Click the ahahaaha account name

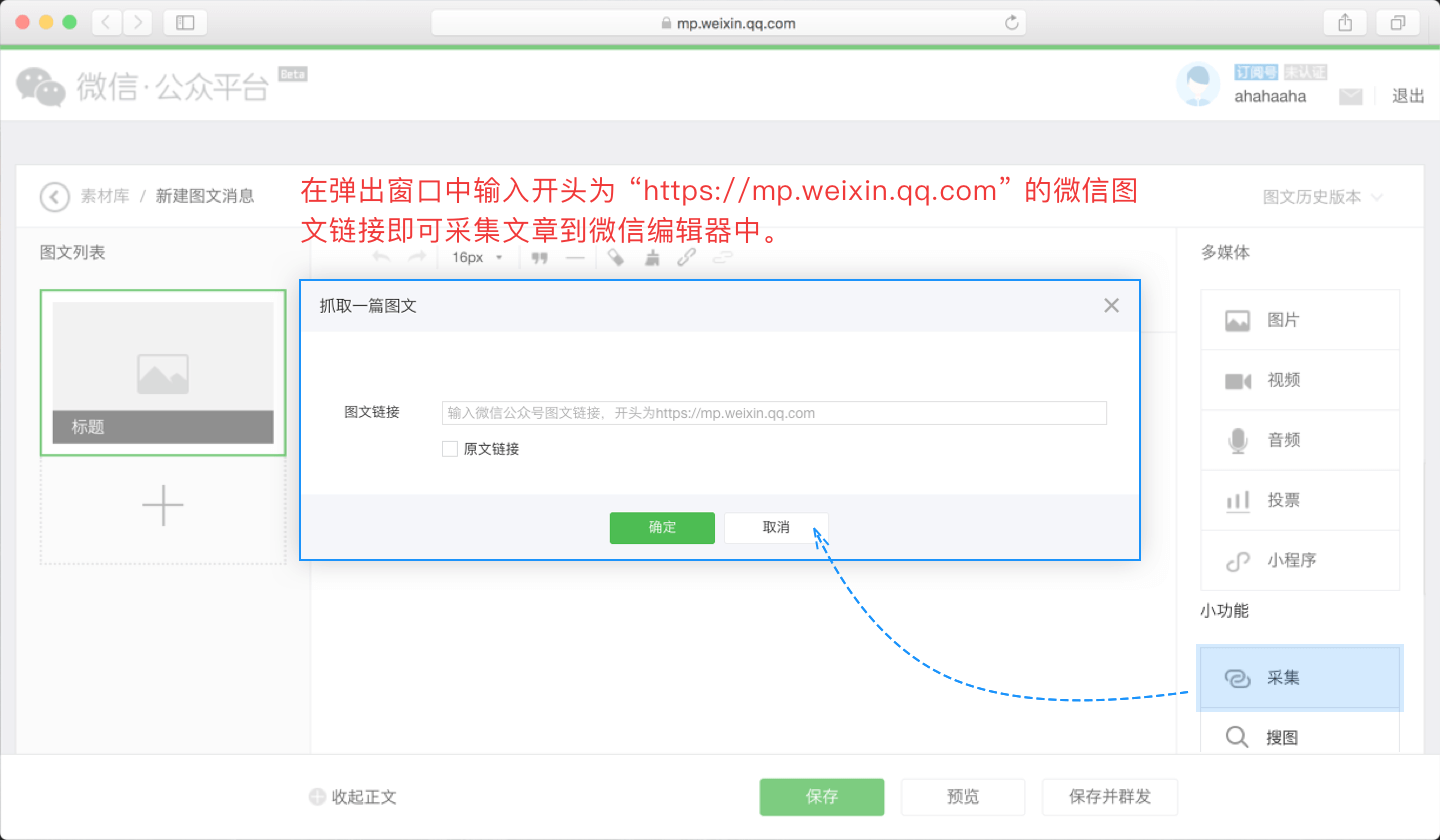click(1270, 97)
